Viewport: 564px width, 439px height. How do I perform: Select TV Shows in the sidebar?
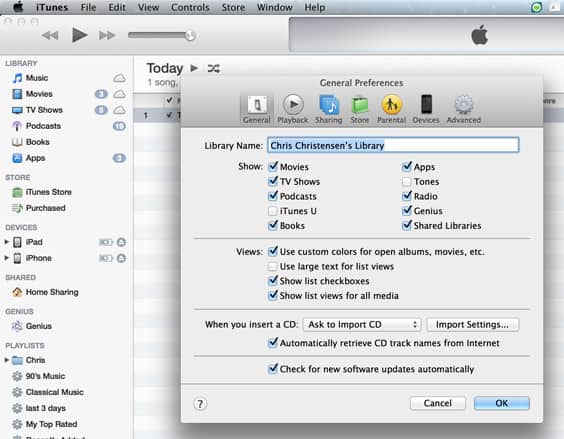(44, 110)
